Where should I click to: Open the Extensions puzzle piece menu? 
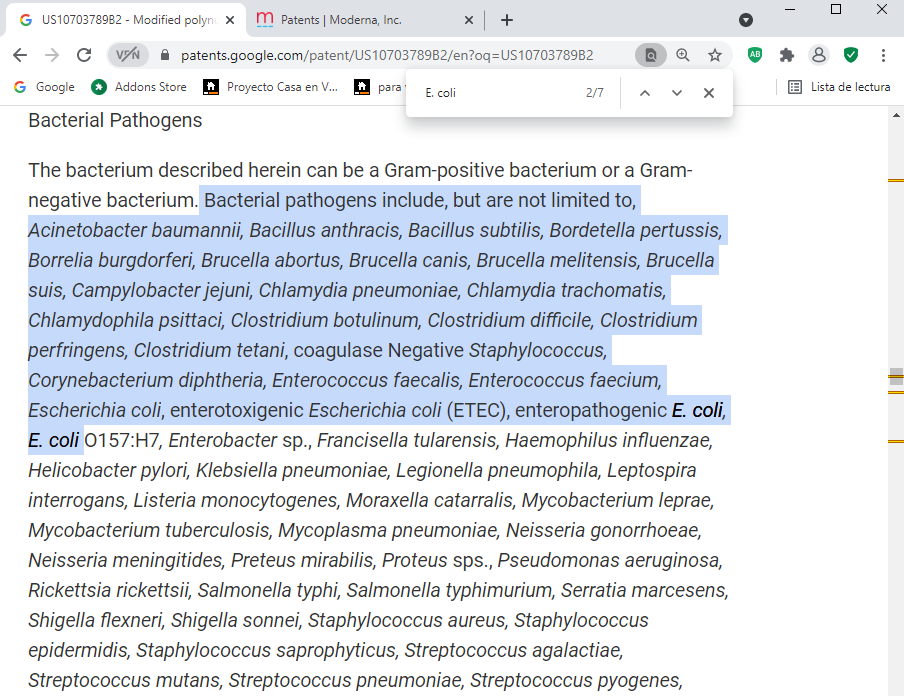click(787, 55)
